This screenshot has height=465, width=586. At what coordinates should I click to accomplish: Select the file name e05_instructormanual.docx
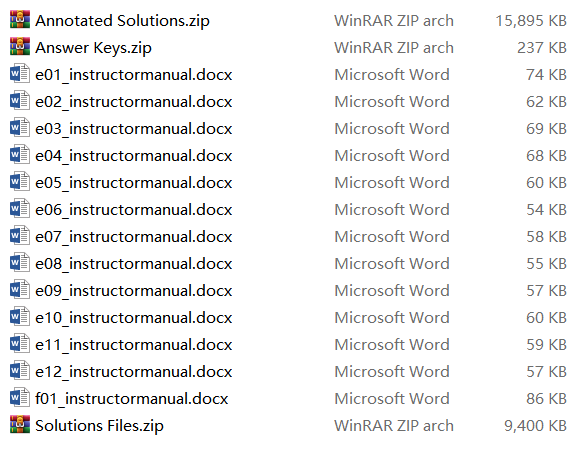[133, 183]
